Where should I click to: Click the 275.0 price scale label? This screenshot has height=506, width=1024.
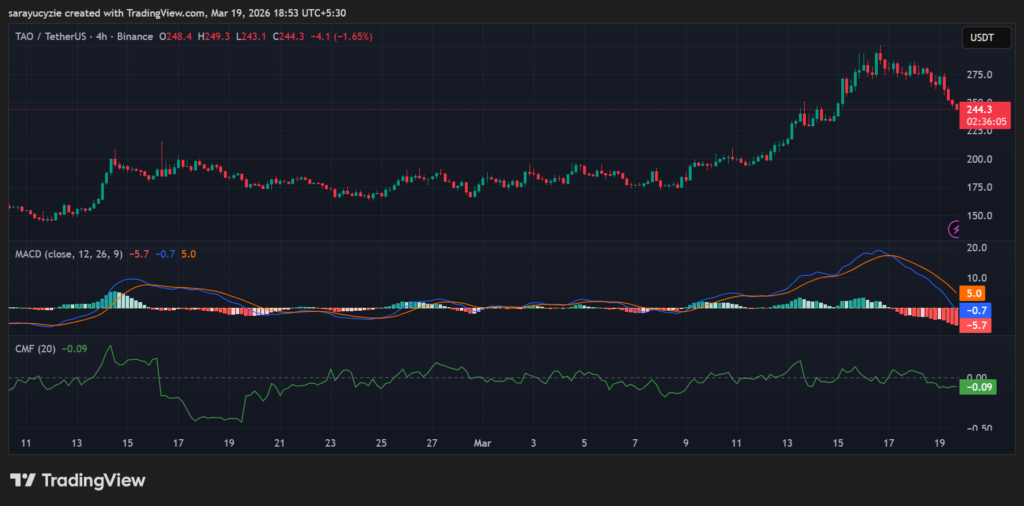(x=979, y=75)
